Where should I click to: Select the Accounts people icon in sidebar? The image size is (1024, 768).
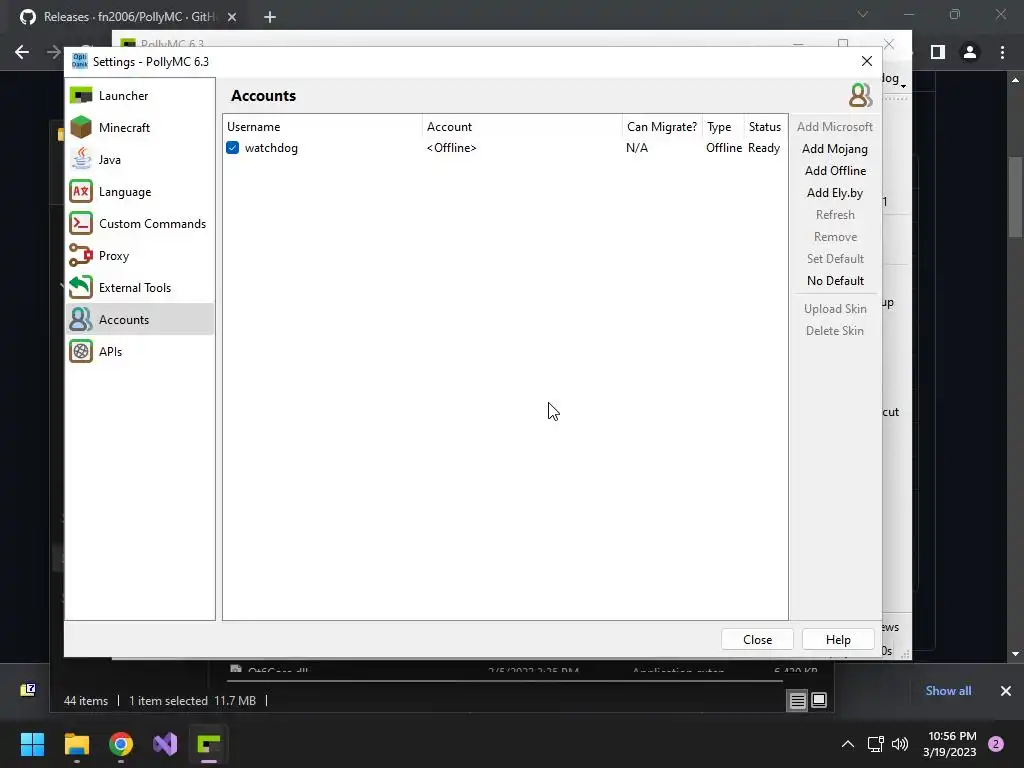tap(81, 319)
